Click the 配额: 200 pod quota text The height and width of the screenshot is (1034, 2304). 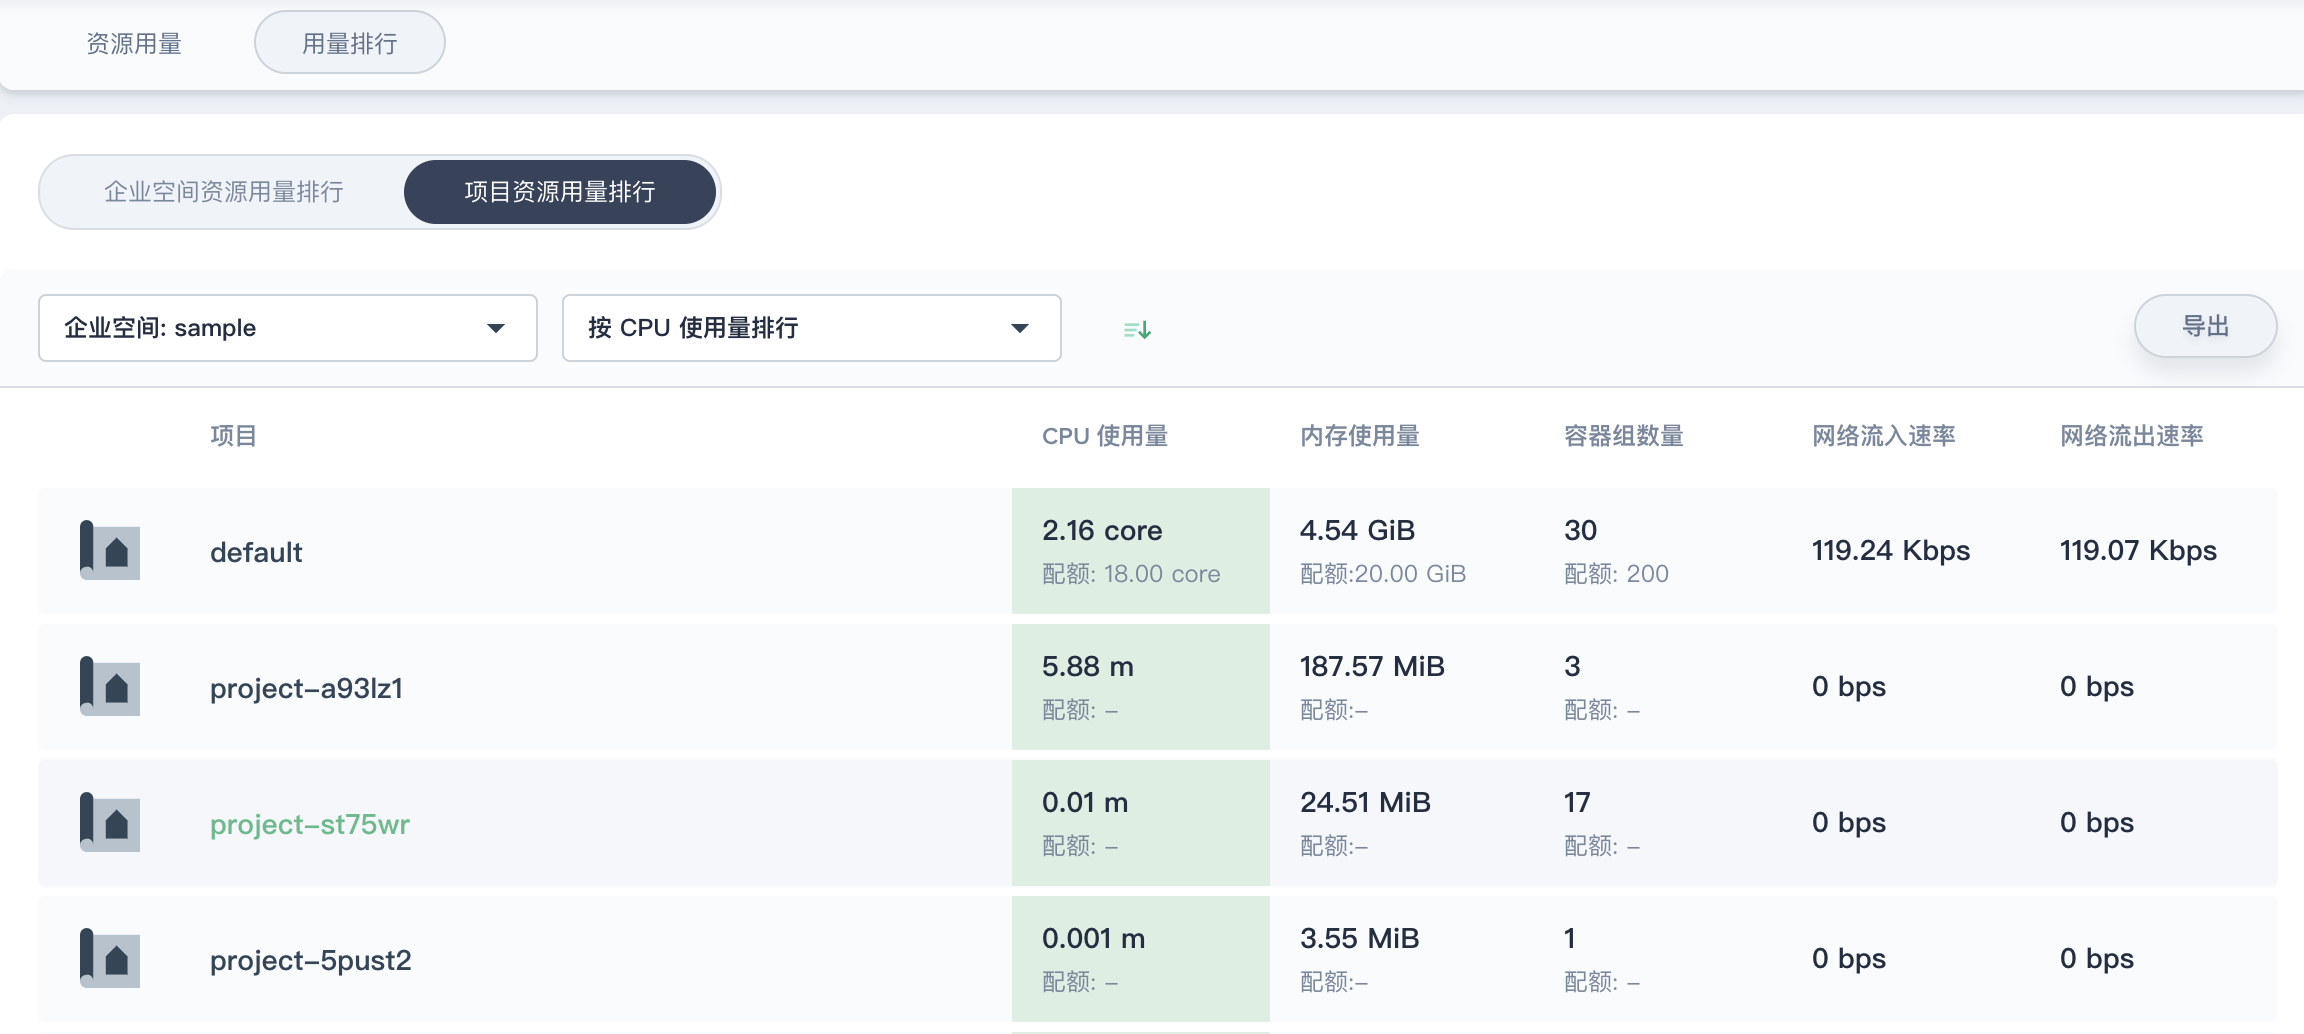(x=1616, y=574)
